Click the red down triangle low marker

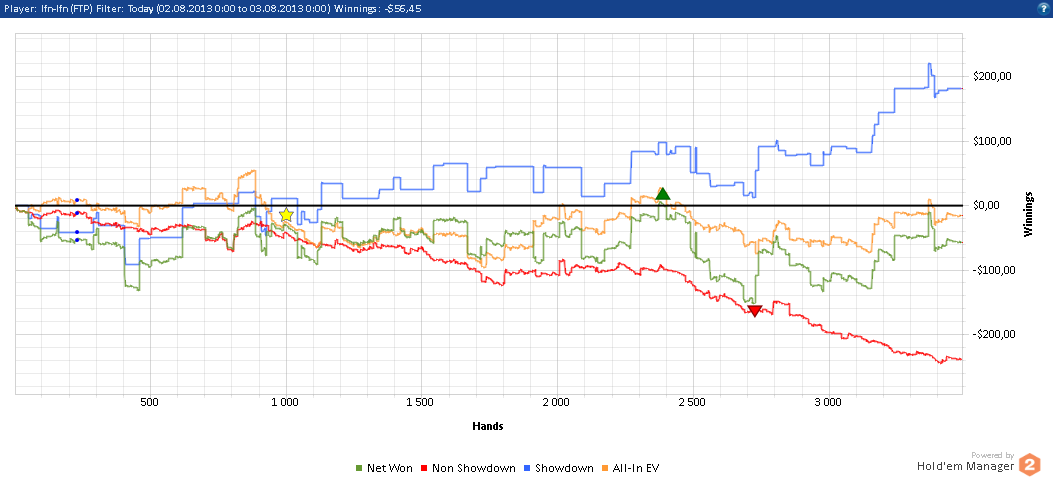(755, 311)
